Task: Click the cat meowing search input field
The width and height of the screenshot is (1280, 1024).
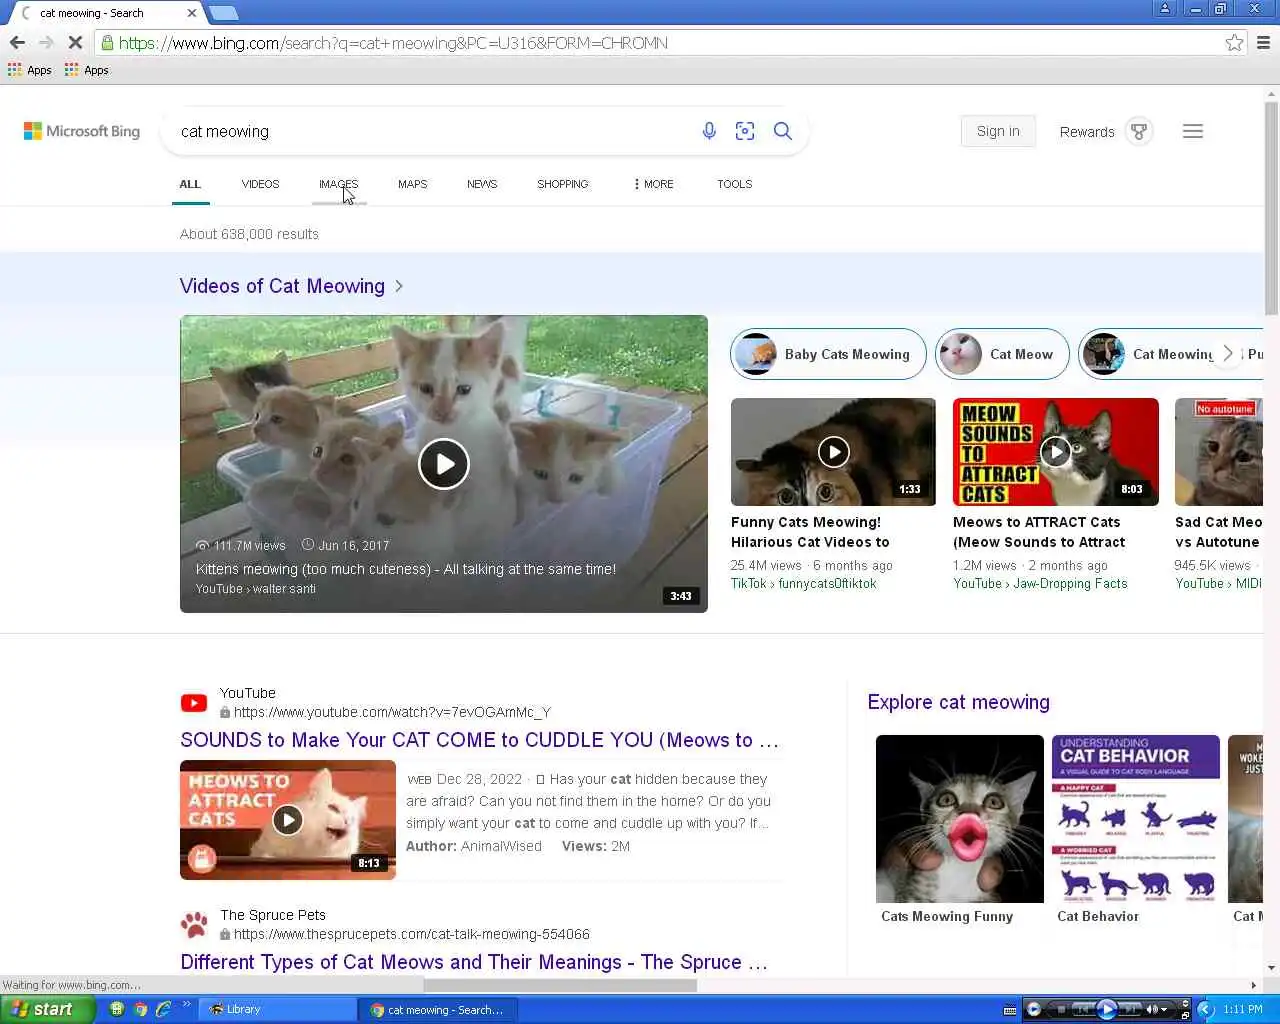Action: (430, 131)
